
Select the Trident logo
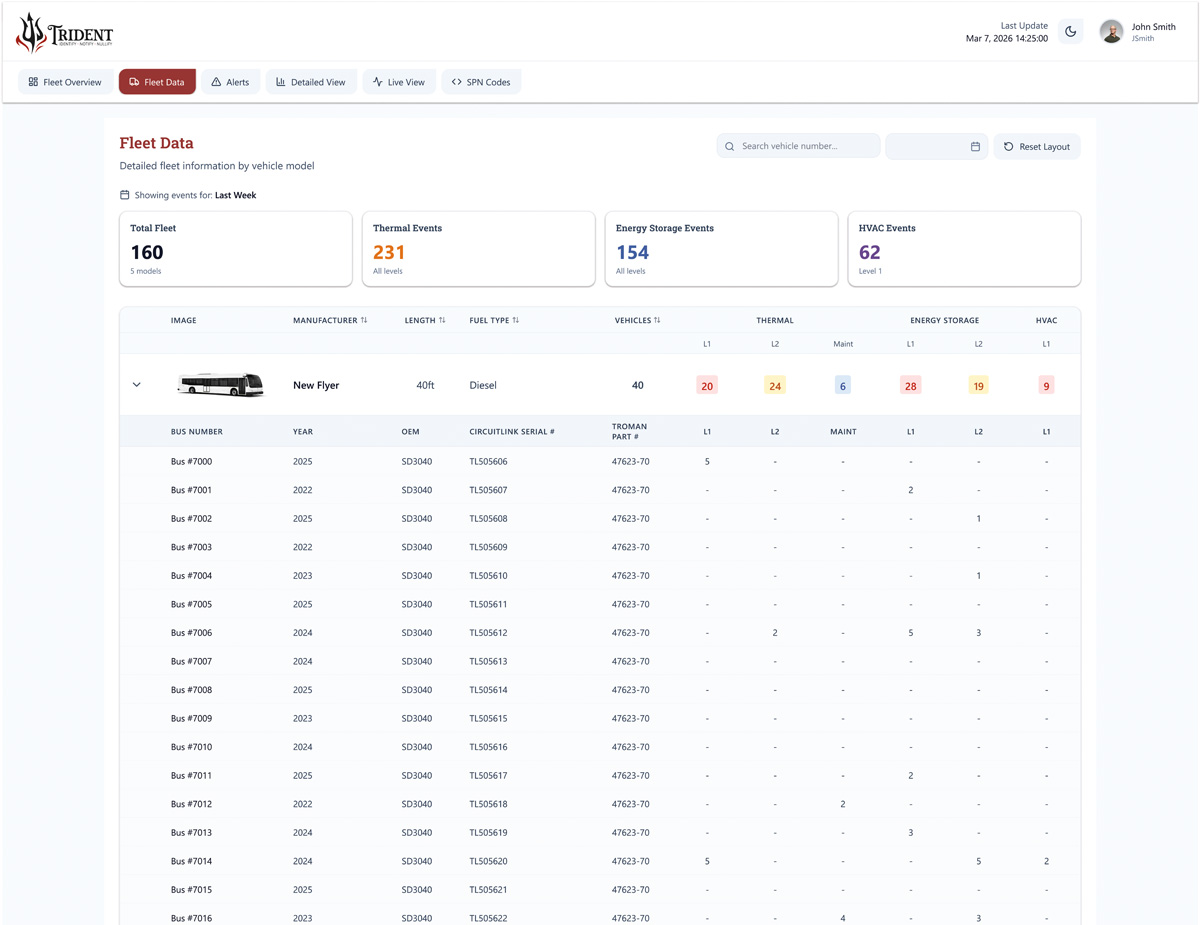click(x=63, y=32)
